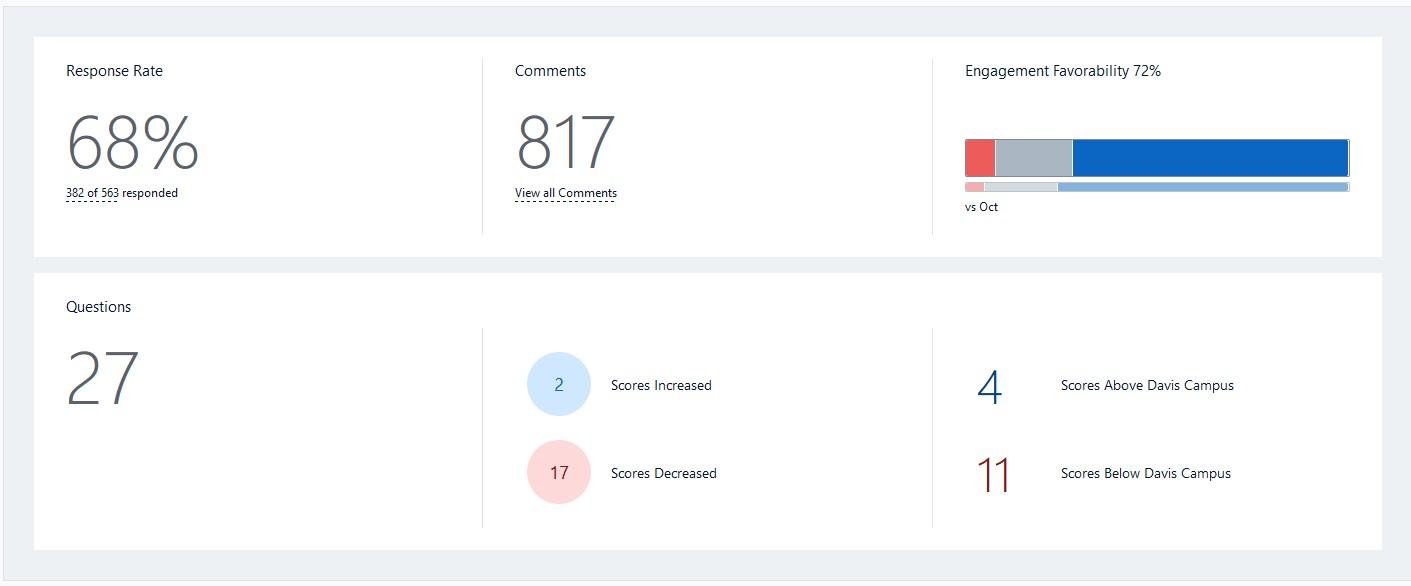Screen dimensions: 1411x586
Task: Click the red unfavorable segment of favorability bar
Action: pyautogui.click(x=980, y=158)
